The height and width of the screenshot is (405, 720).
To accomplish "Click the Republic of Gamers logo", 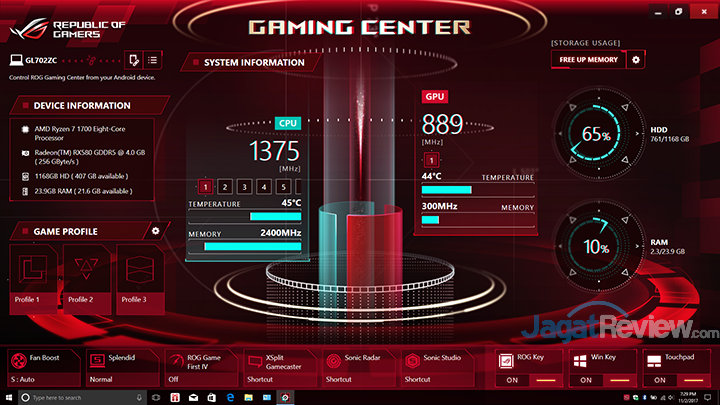I will point(67,29).
